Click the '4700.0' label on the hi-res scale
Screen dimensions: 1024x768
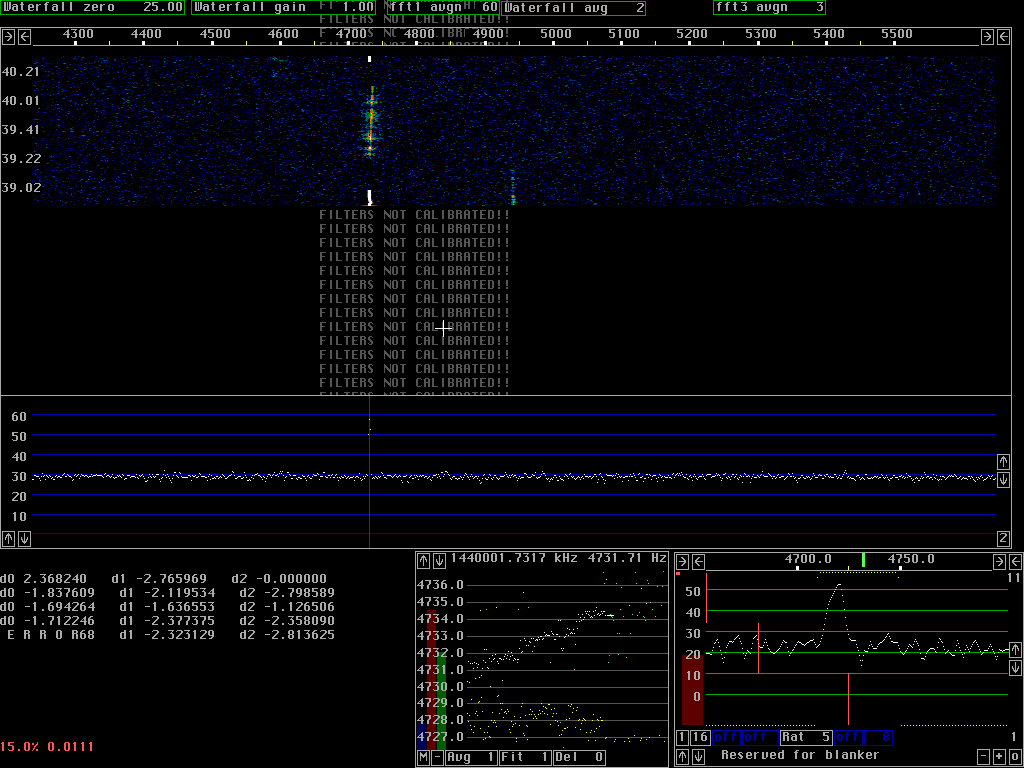tap(808, 559)
